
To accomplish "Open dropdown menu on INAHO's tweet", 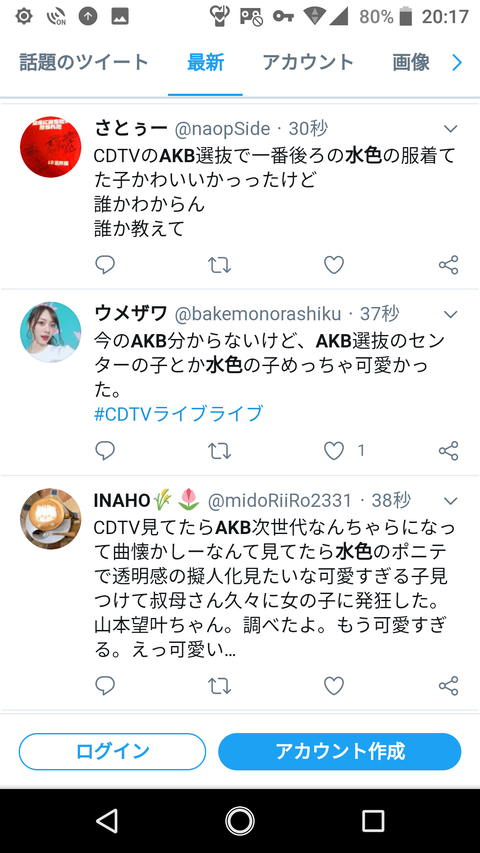I will pyautogui.click(x=451, y=500).
